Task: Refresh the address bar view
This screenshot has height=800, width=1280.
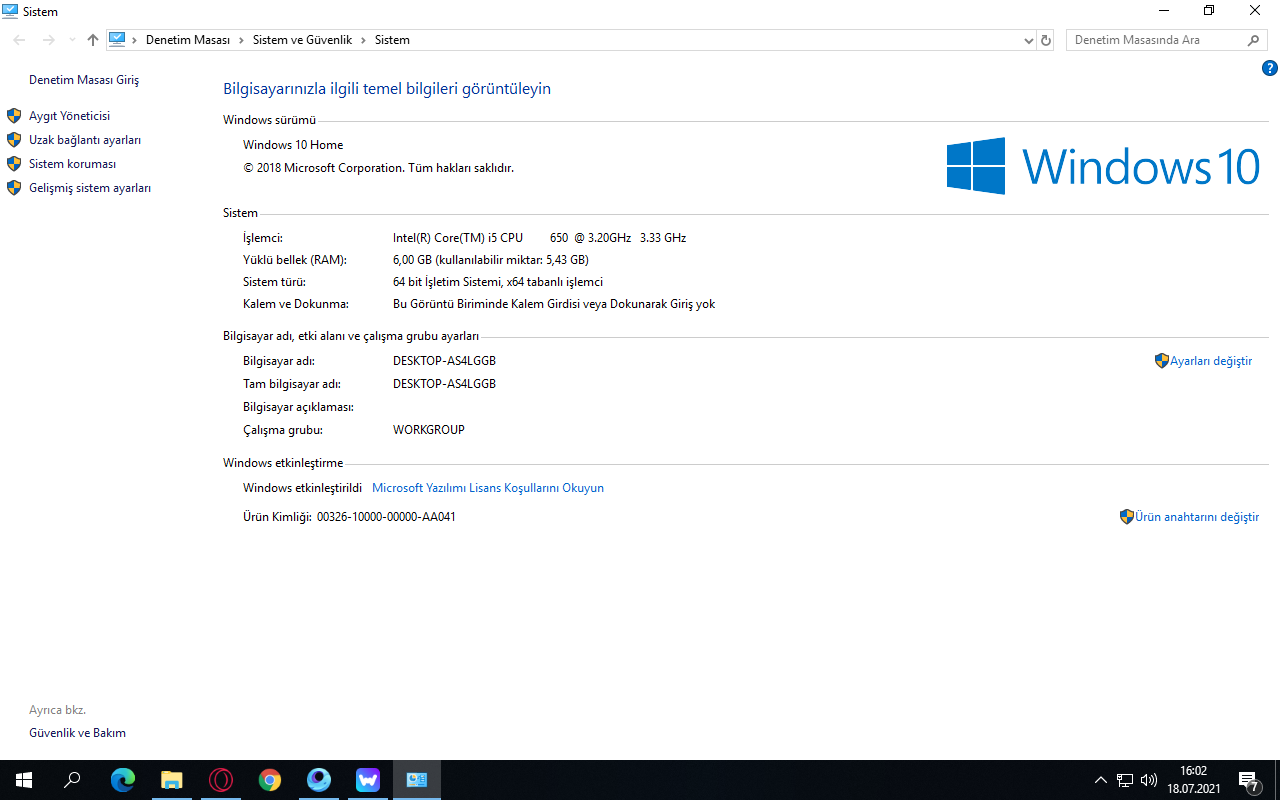Action: point(1046,40)
